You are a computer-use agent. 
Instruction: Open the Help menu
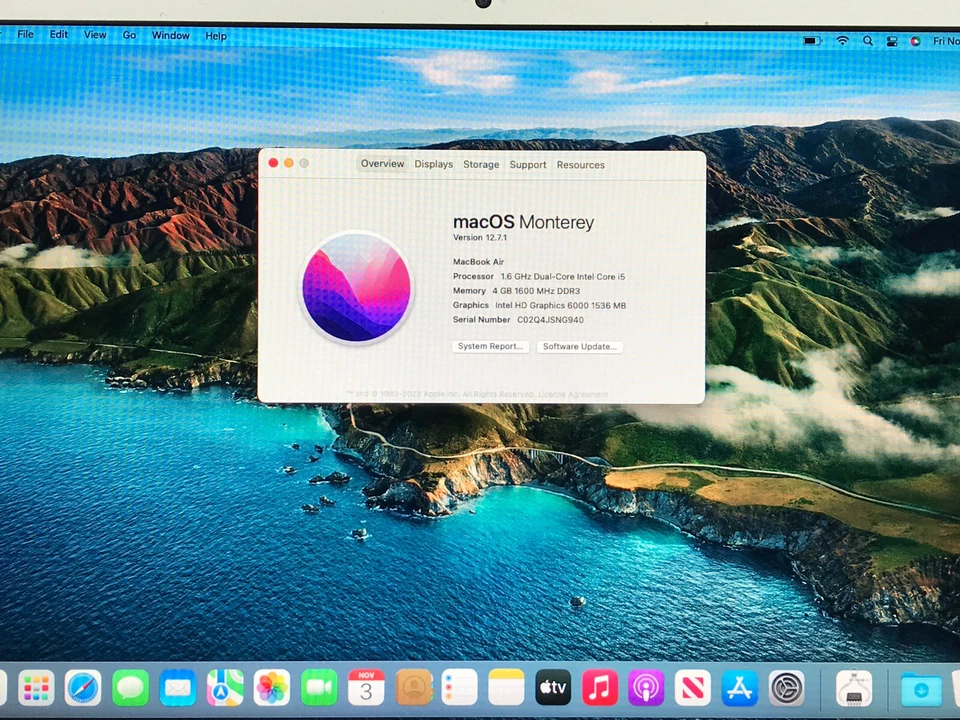coord(216,36)
